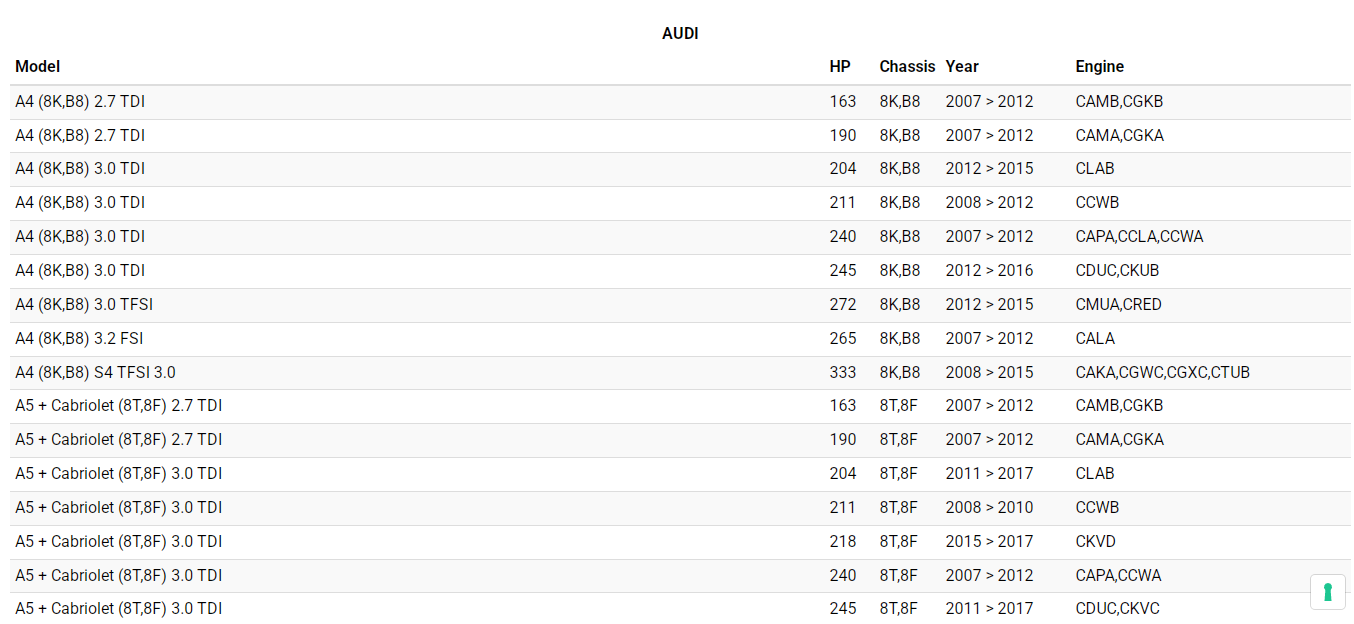The image size is (1354, 624).
Task: Select the A4 3.0 TFSI model row
Action: tap(84, 305)
